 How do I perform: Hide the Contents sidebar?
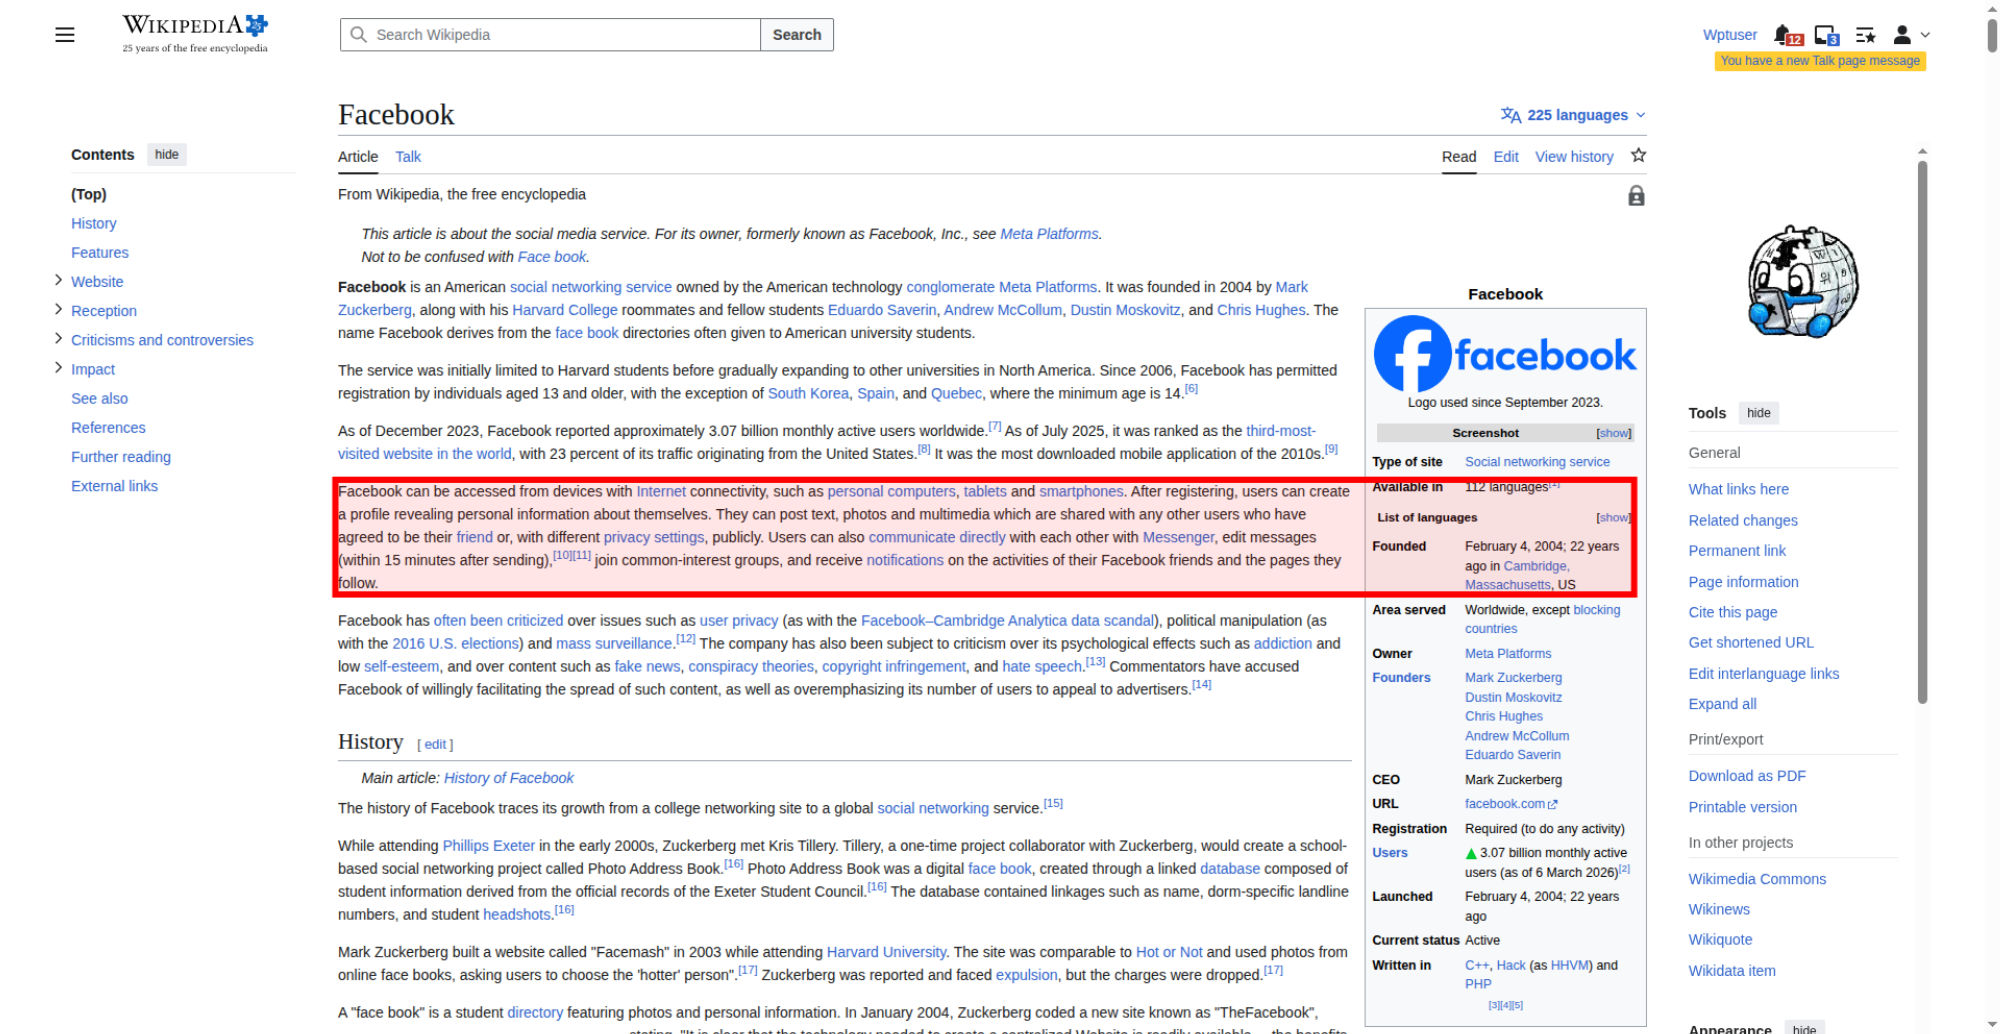click(x=167, y=155)
